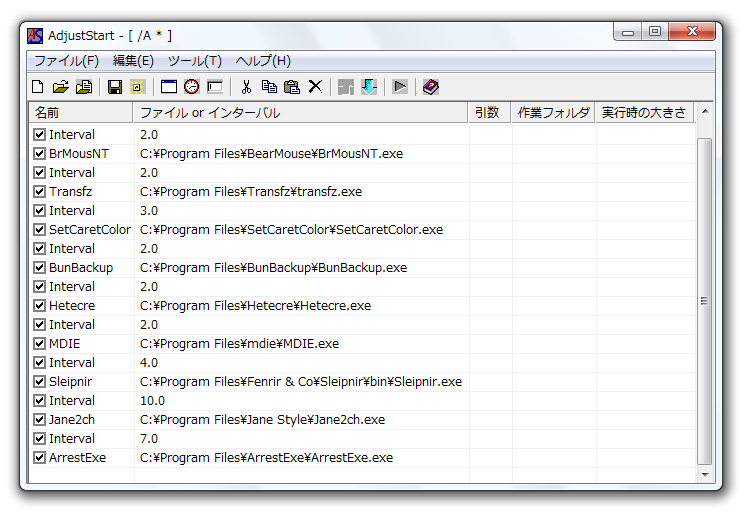This screenshot has height=514, width=746.
Task: Toggle the SetCaretColor checkbox
Action: (39, 230)
